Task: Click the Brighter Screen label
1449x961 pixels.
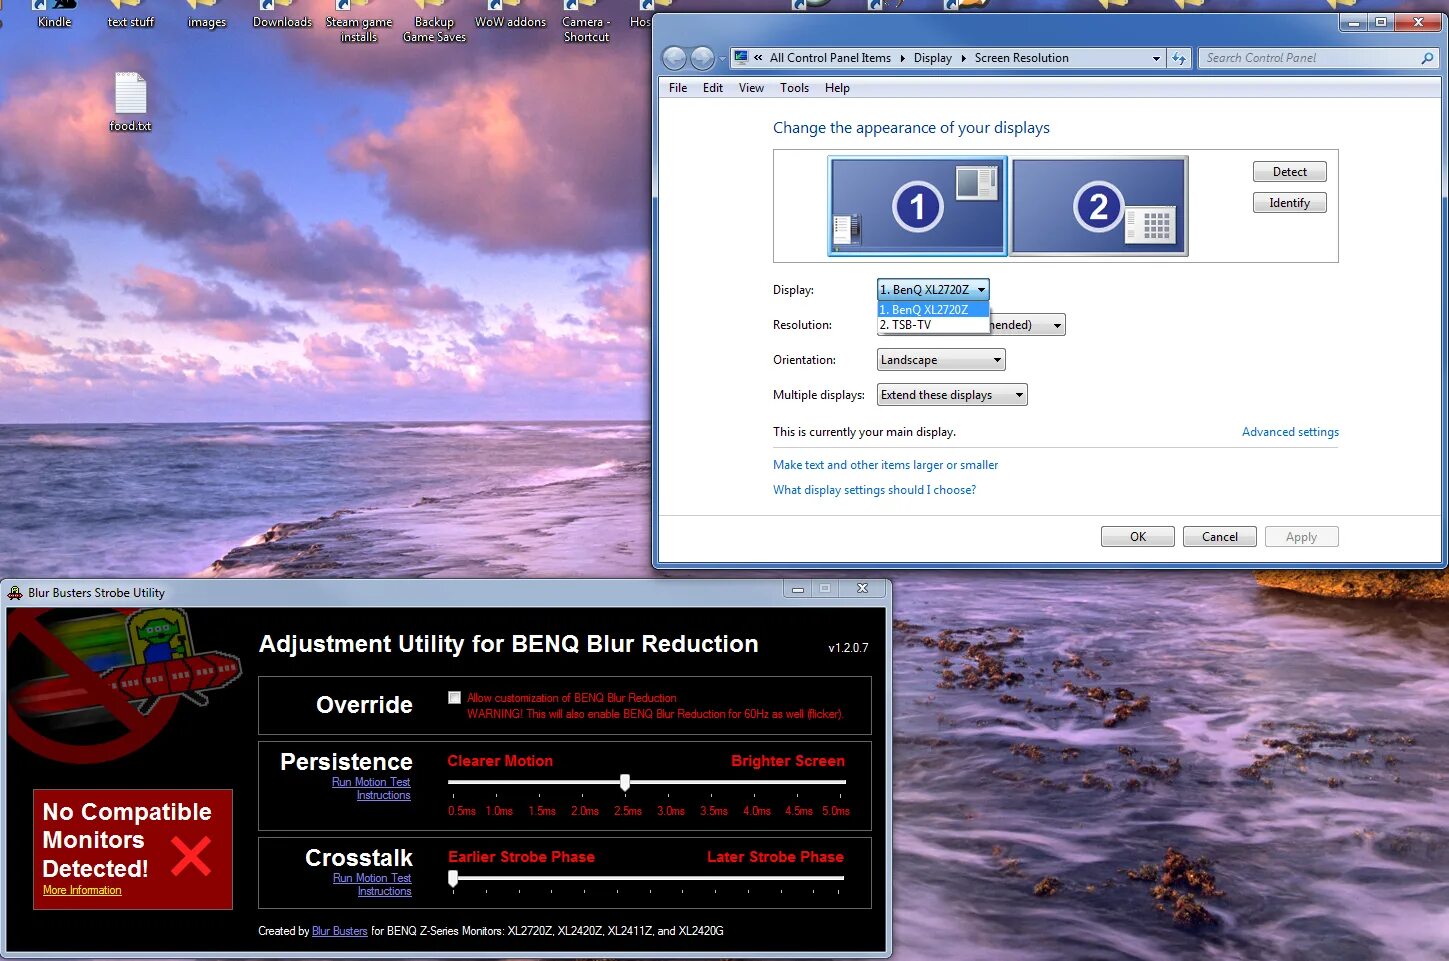Action: [788, 761]
